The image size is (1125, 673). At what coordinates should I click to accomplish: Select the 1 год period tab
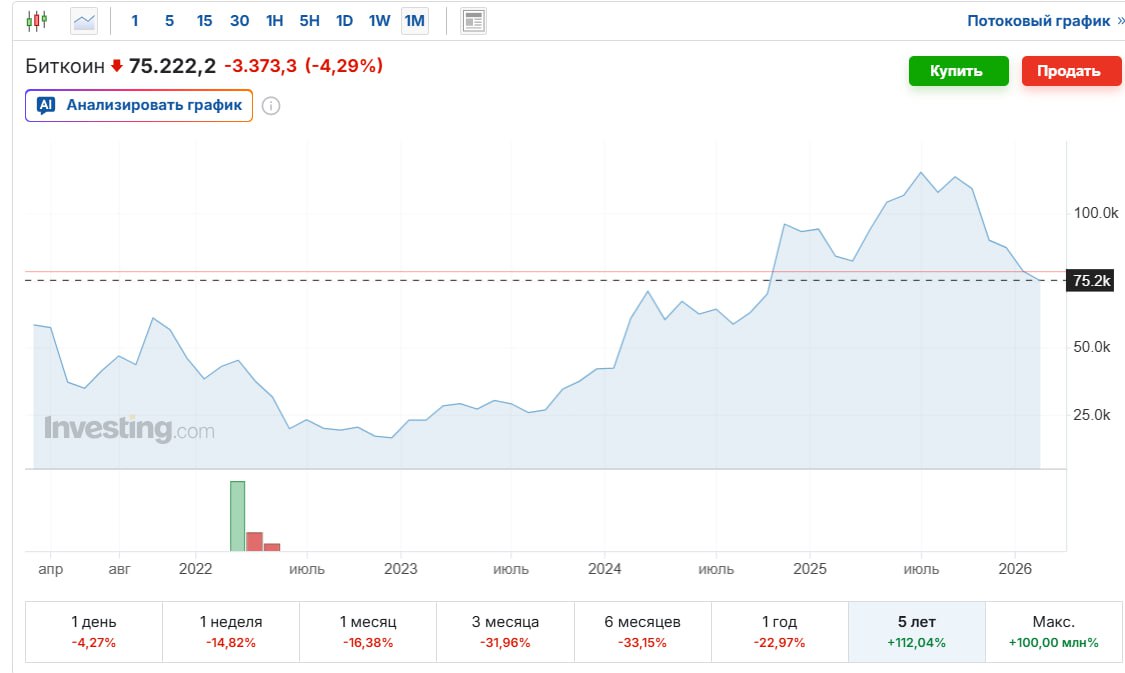click(x=779, y=631)
